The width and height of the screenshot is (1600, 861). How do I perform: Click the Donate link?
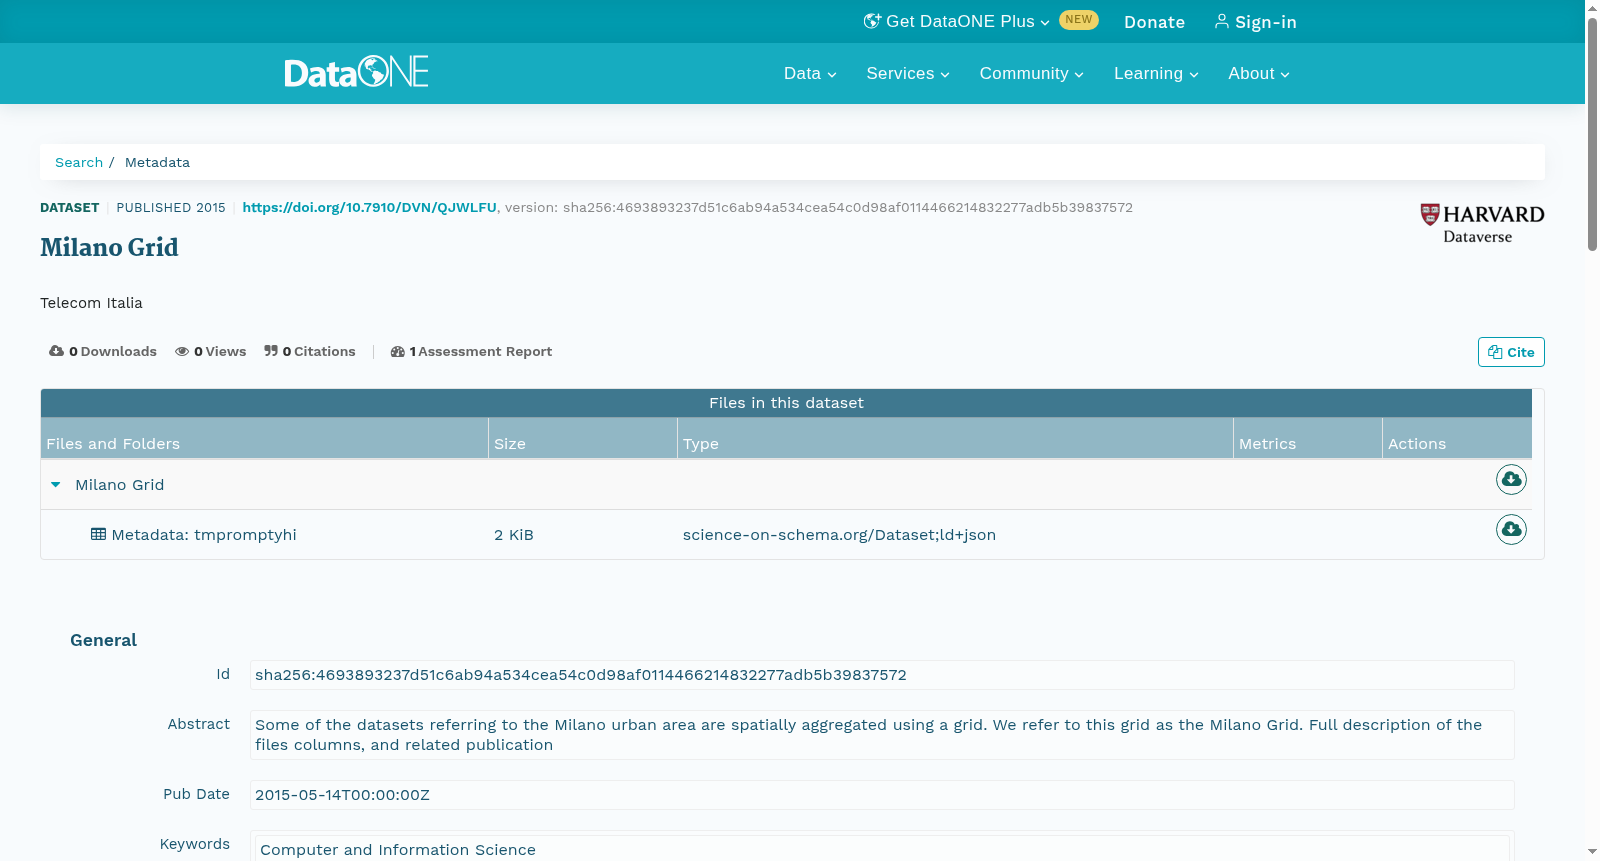(1154, 22)
